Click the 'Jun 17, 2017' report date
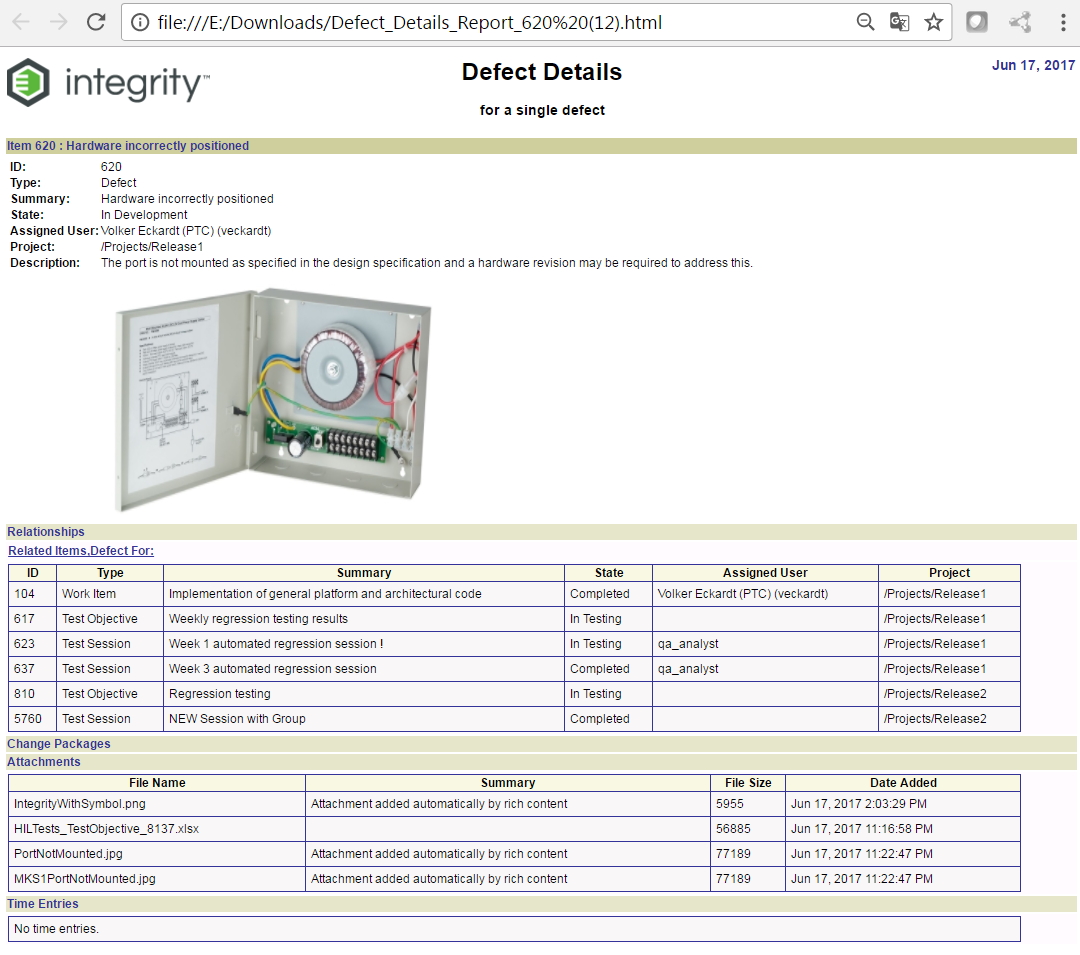This screenshot has height=955, width=1080. (x=1033, y=65)
